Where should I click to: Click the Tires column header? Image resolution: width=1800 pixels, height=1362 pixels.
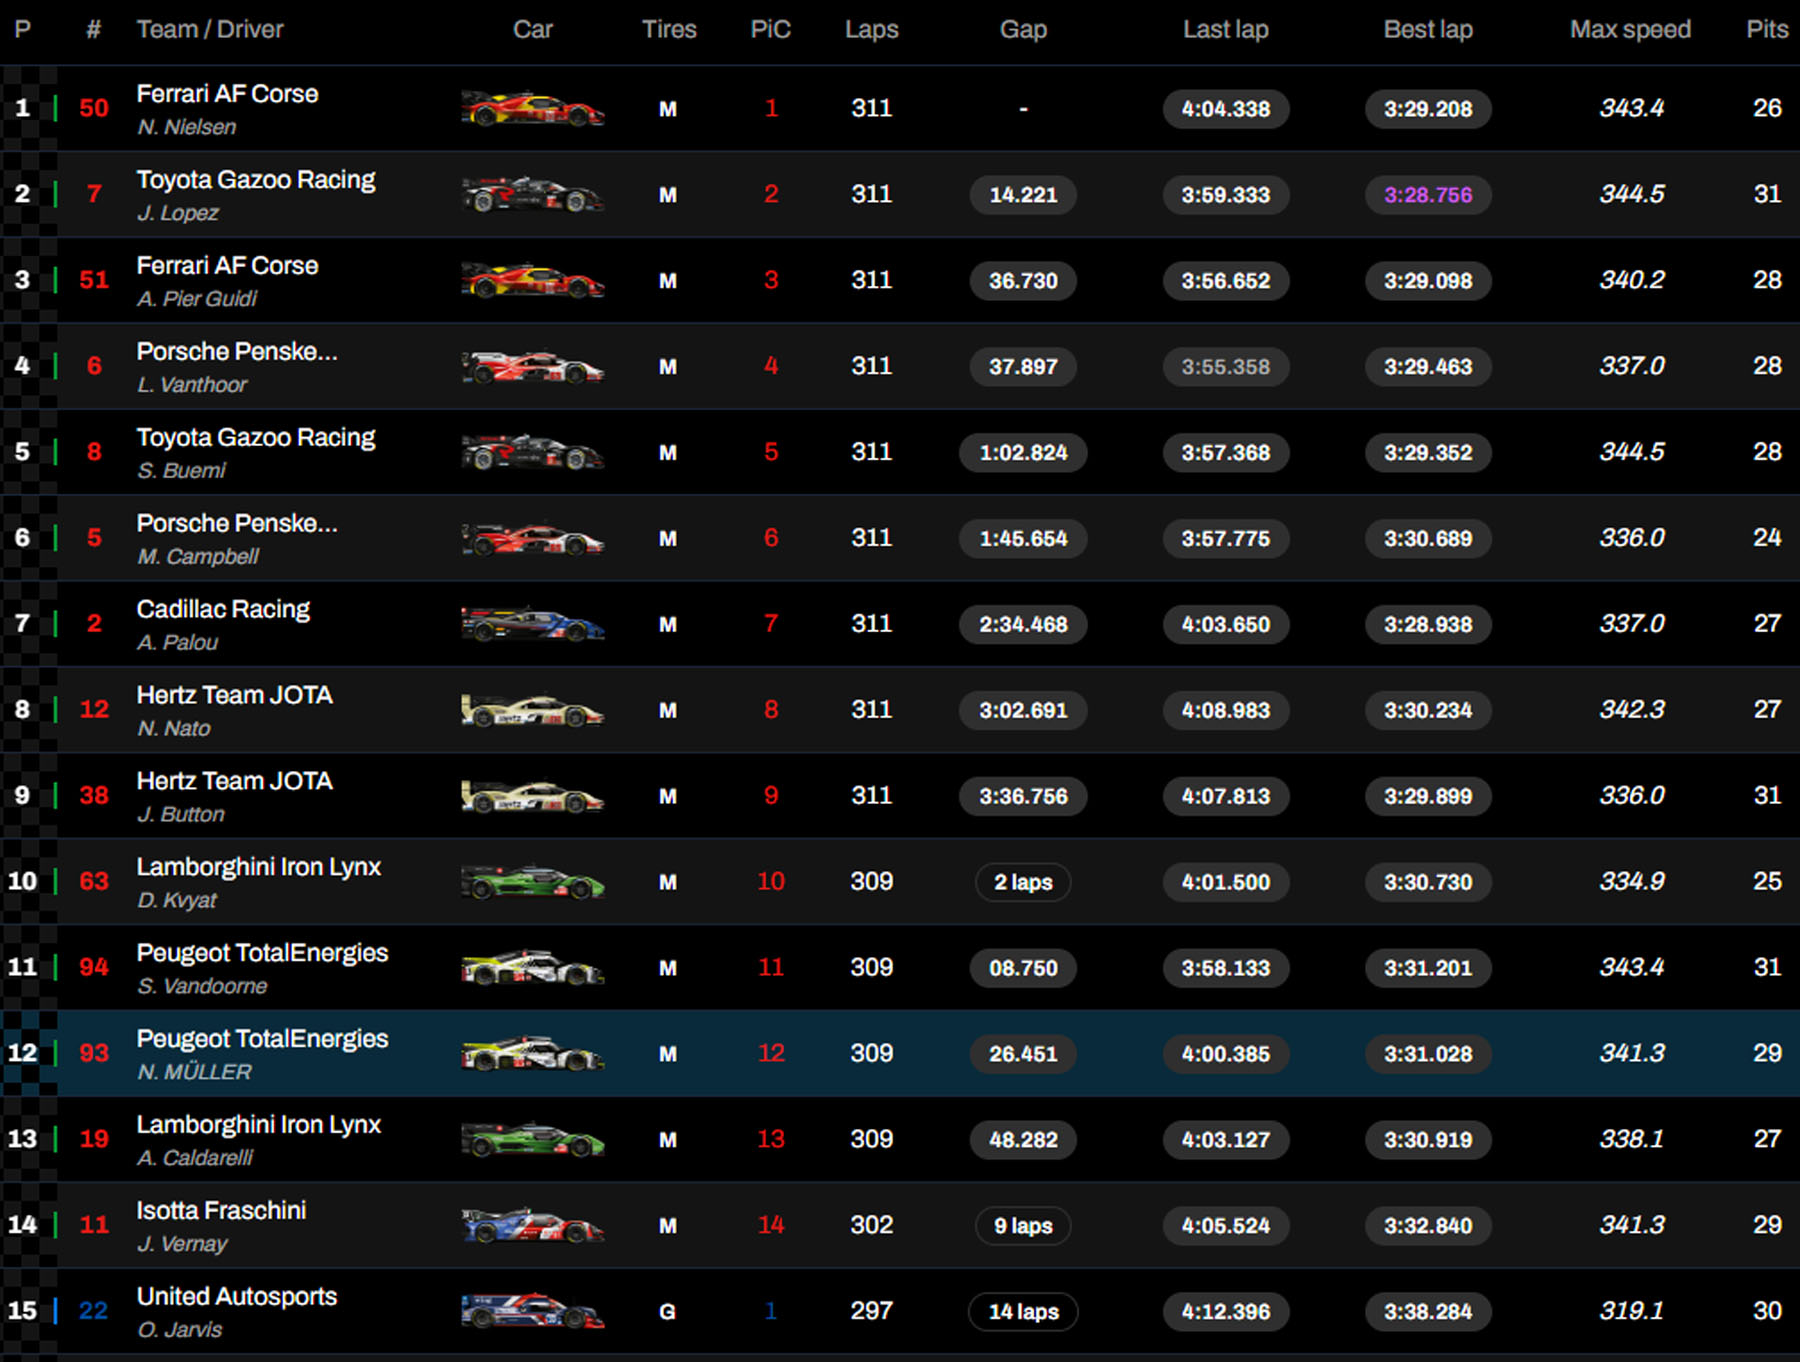click(x=669, y=29)
